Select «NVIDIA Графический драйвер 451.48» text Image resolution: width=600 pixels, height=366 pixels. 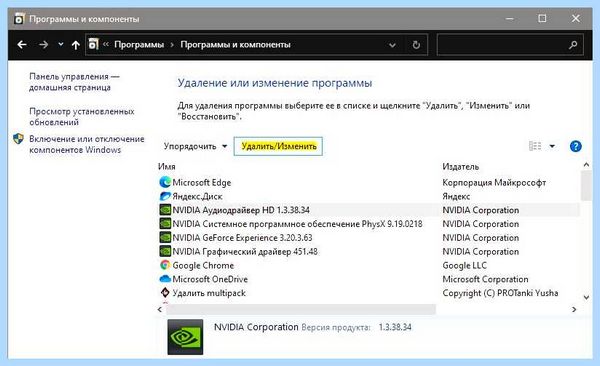click(245, 252)
